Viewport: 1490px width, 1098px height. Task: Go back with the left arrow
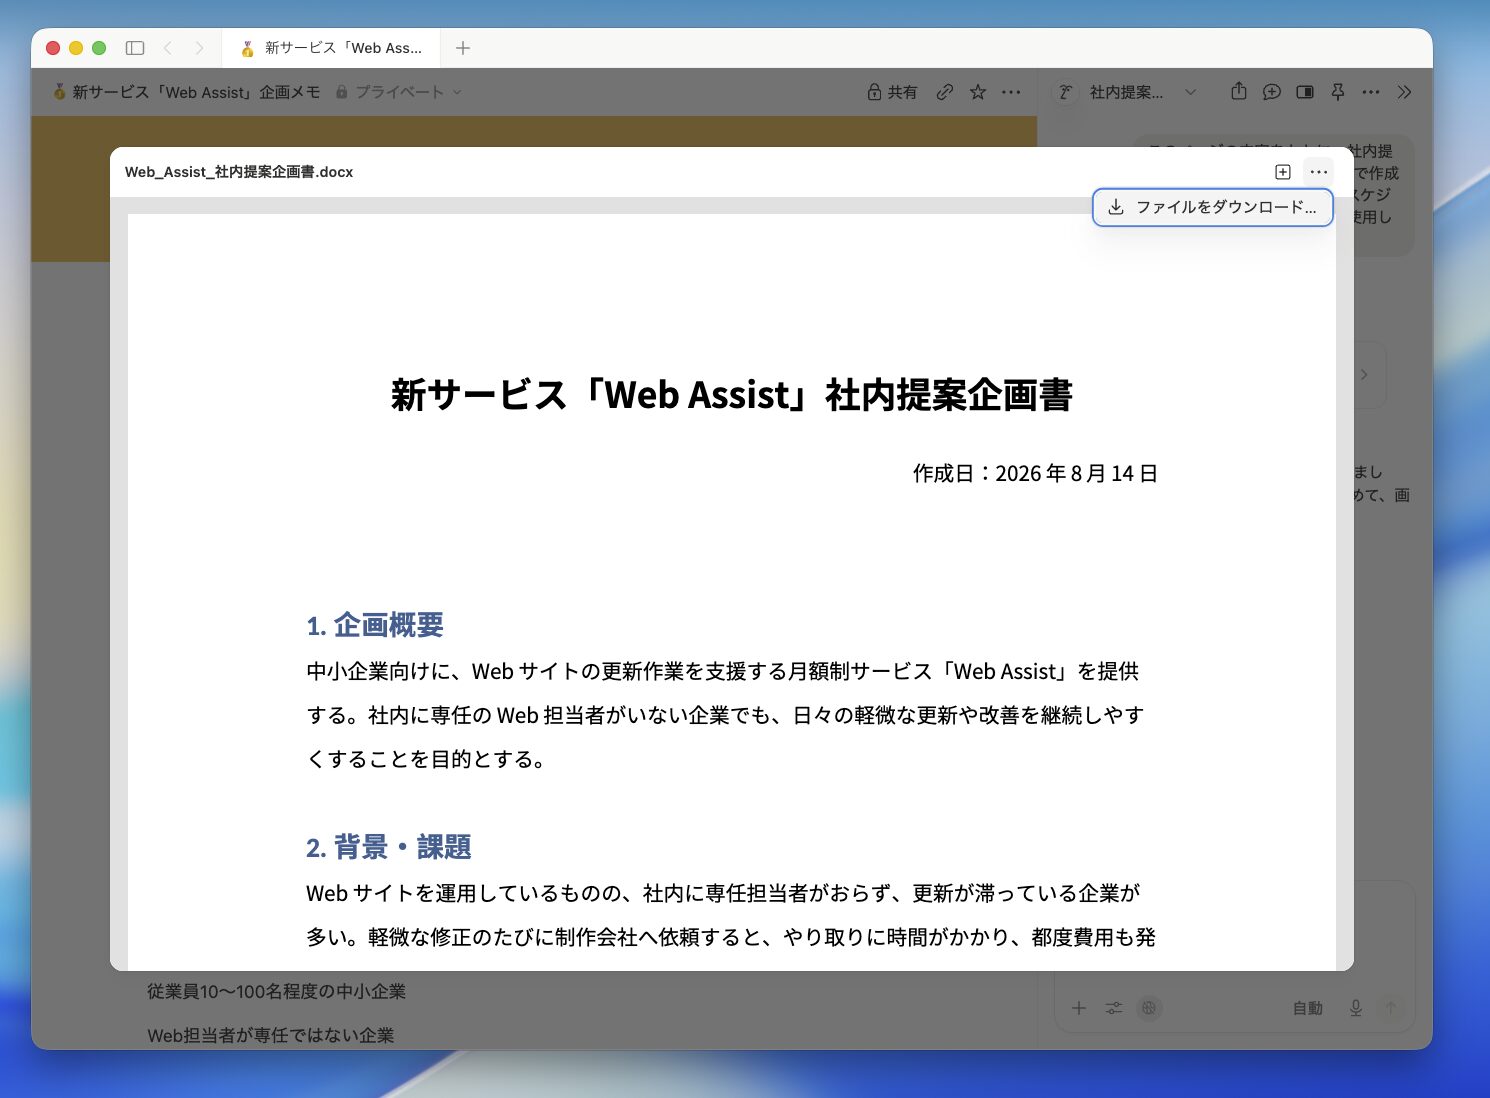pyautogui.click(x=168, y=48)
